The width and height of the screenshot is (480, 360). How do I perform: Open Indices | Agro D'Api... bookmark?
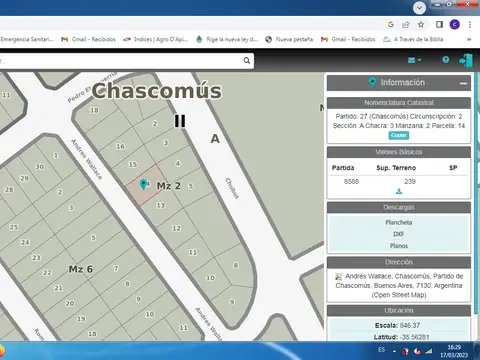point(156,39)
